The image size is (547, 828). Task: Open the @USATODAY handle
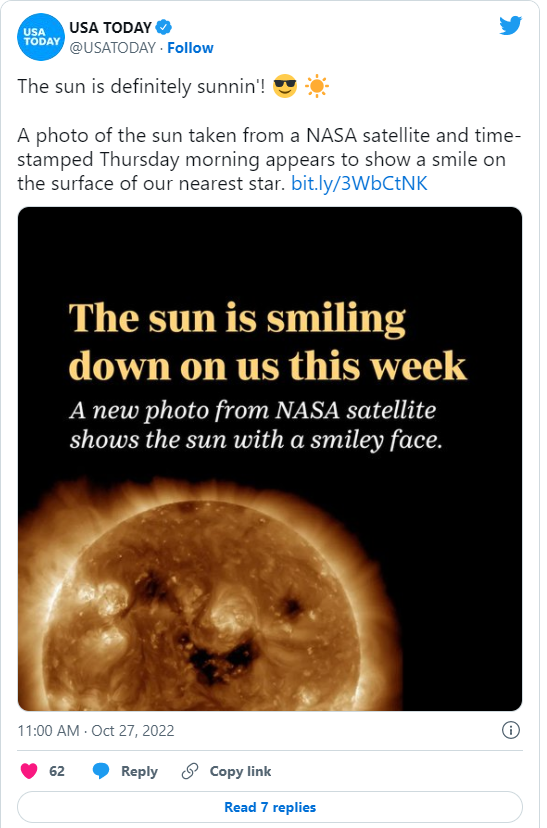pyautogui.click(x=112, y=48)
